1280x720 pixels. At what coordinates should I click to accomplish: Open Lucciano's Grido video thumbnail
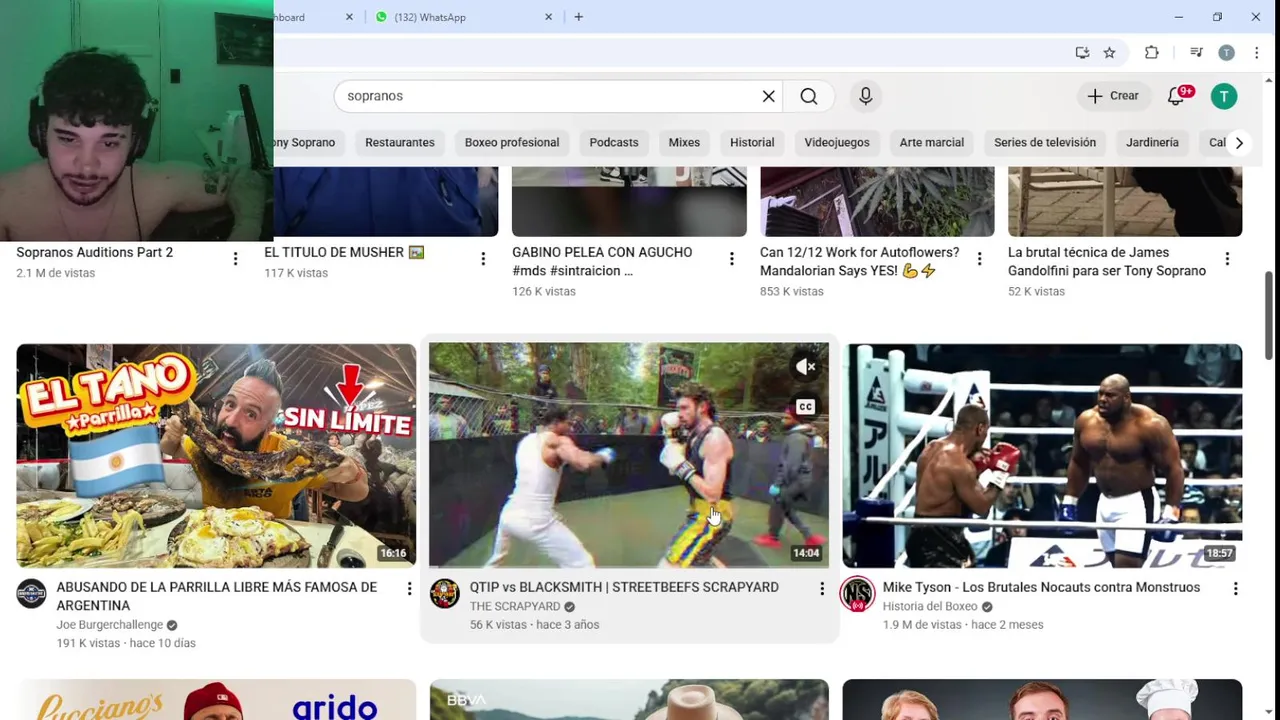(216, 700)
